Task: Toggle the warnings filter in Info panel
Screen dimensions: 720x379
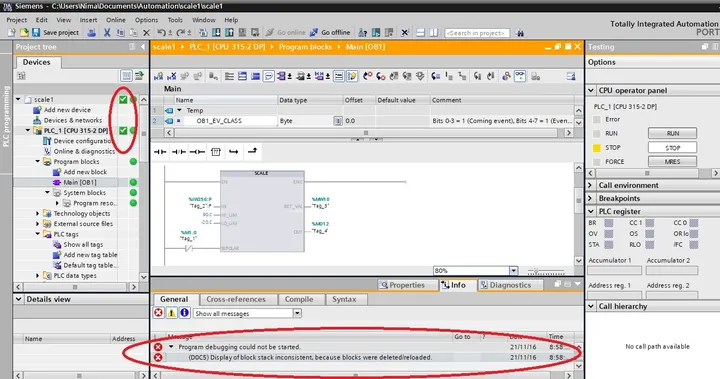Action: coord(171,313)
